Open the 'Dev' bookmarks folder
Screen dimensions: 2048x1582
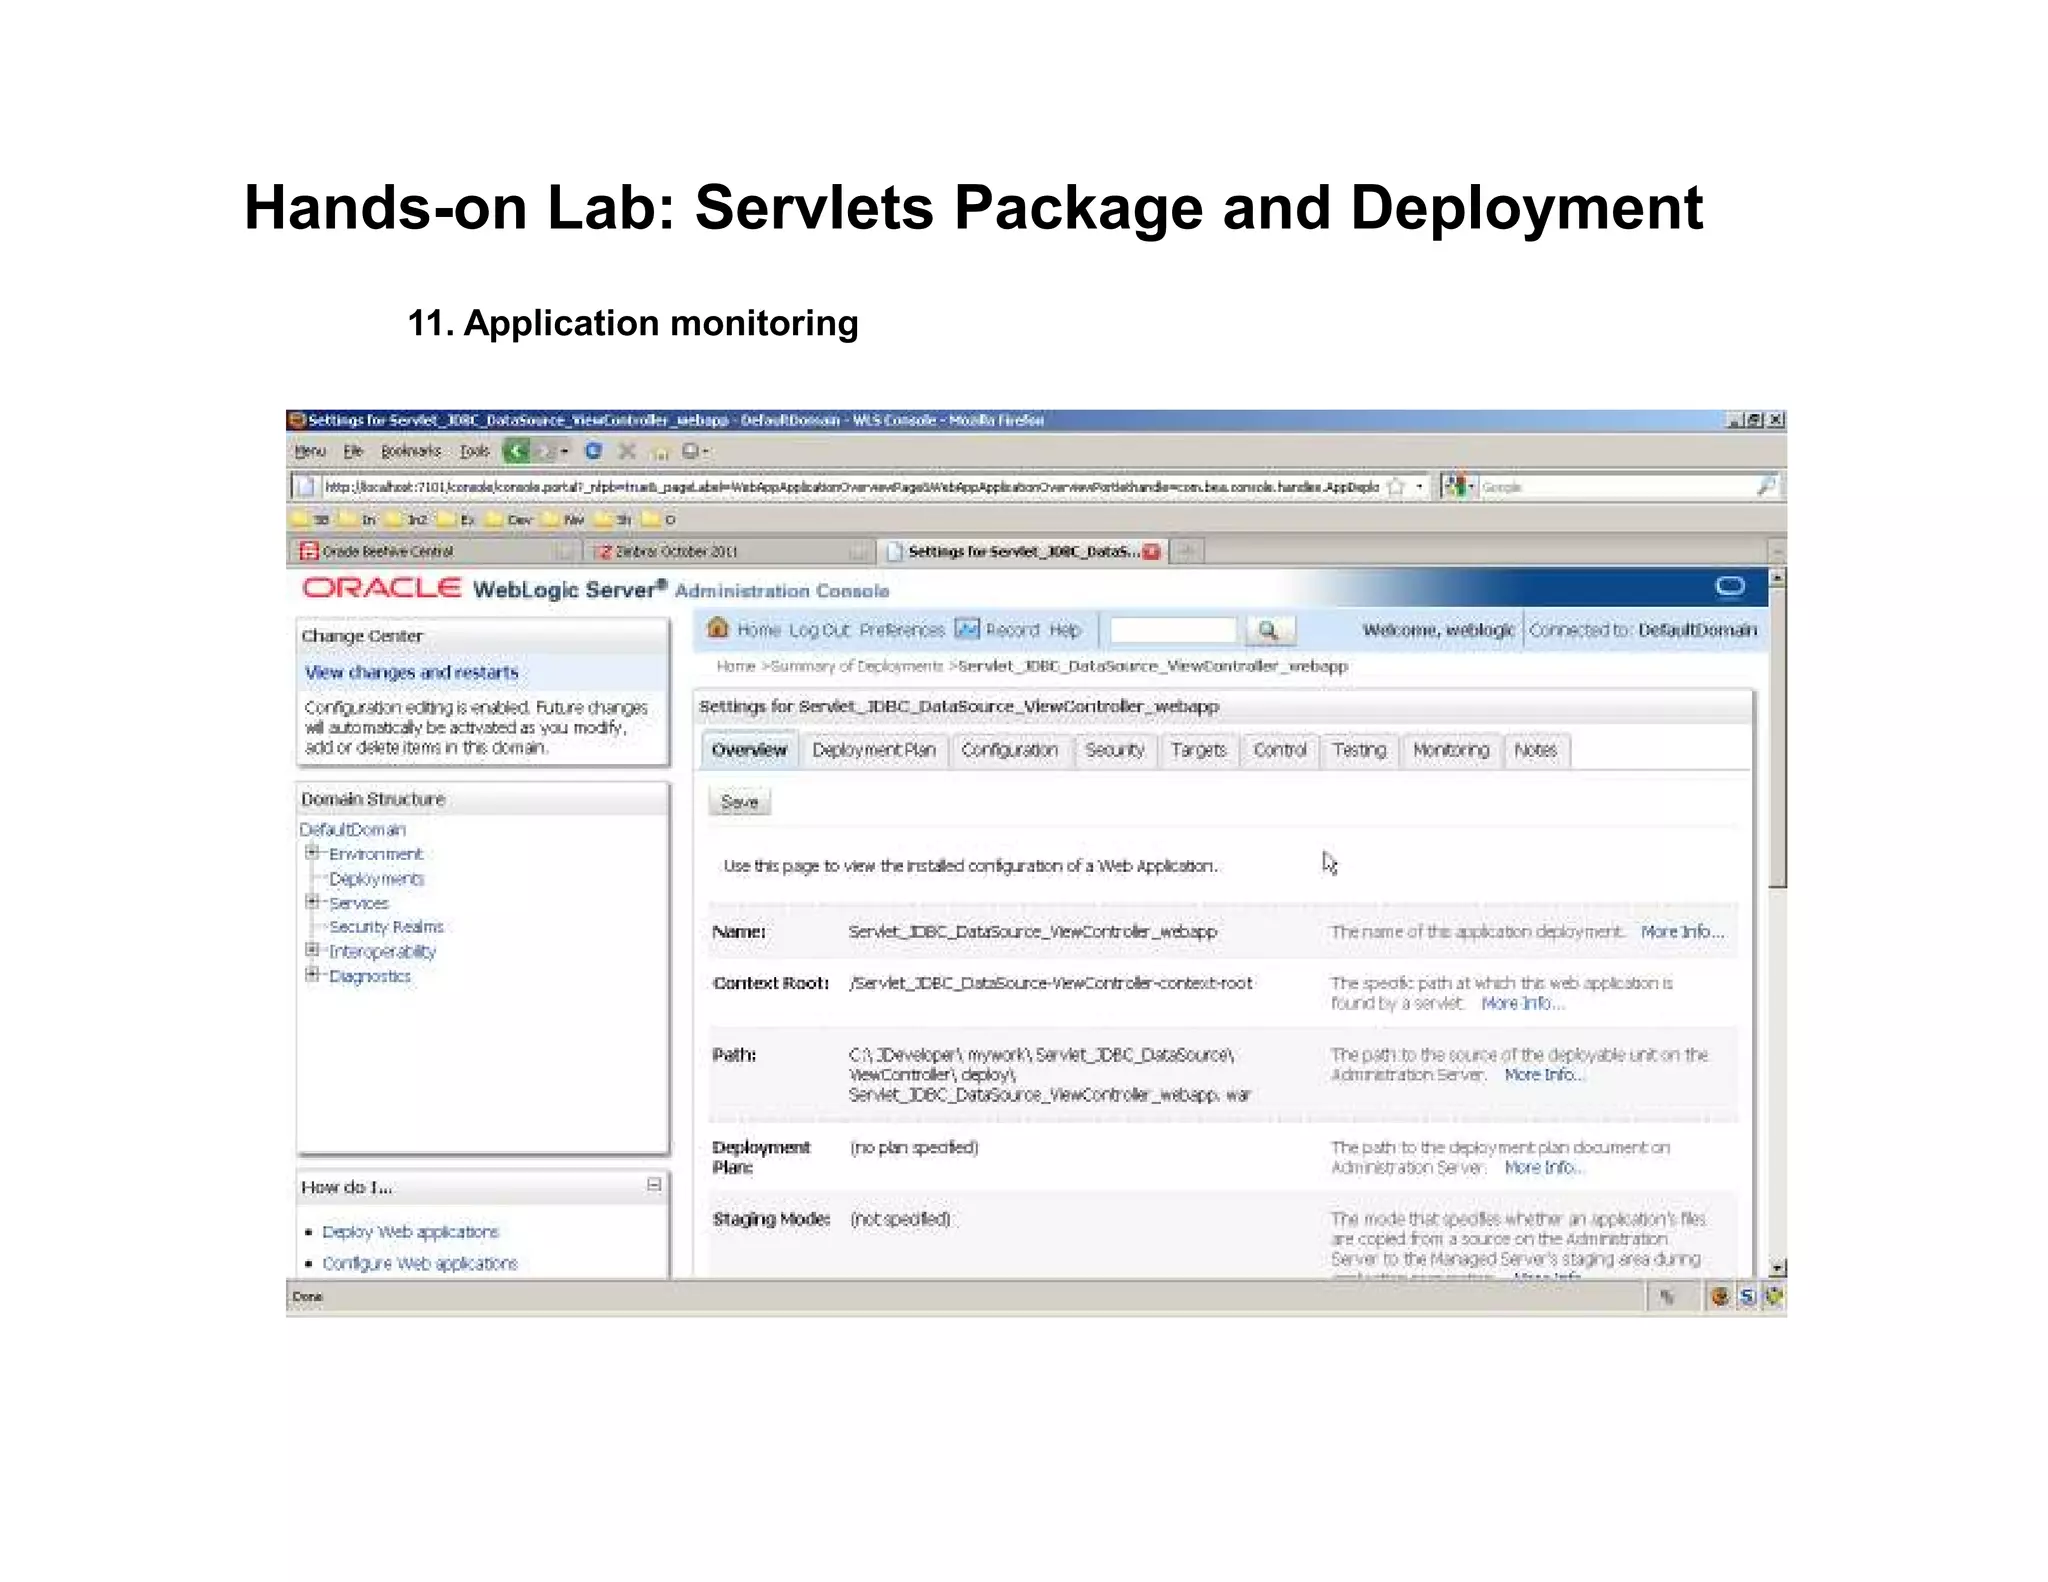(x=508, y=520)
